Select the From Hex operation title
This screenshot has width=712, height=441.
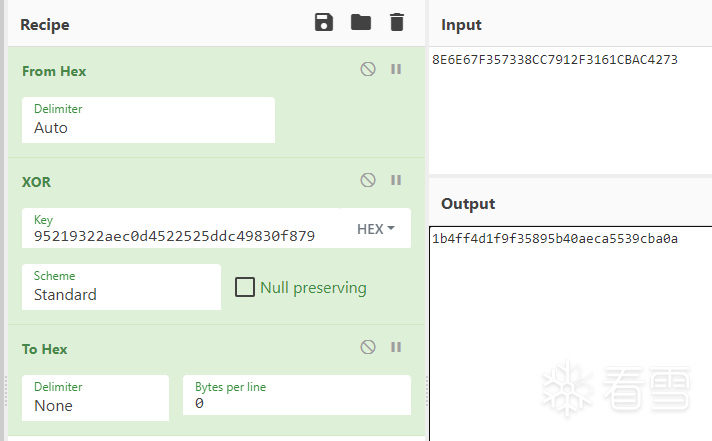click(54, 71)
